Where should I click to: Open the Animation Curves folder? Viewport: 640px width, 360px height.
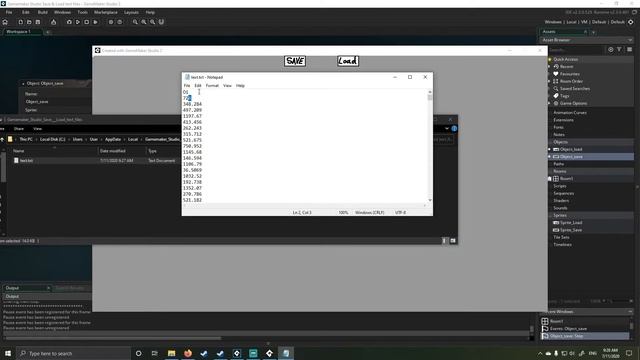click(570, 113)
